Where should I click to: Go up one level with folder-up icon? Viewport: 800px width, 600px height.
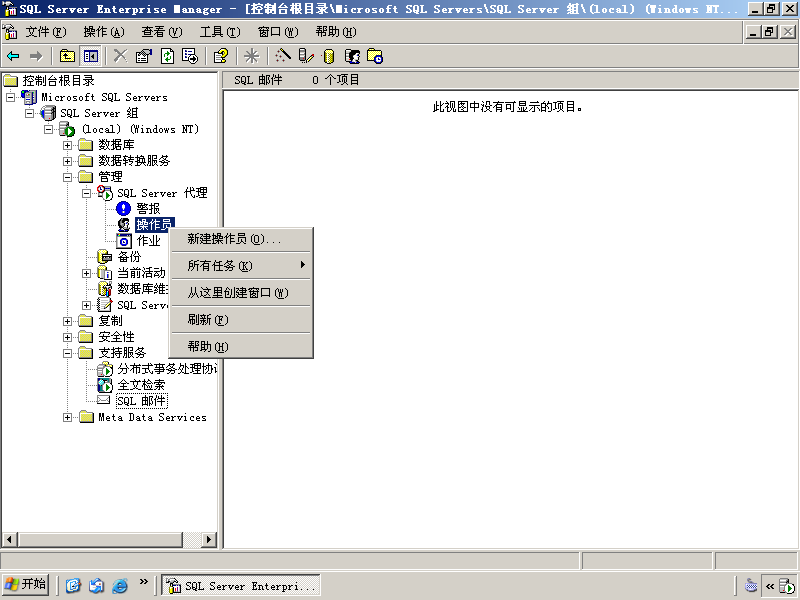(67, 56)
